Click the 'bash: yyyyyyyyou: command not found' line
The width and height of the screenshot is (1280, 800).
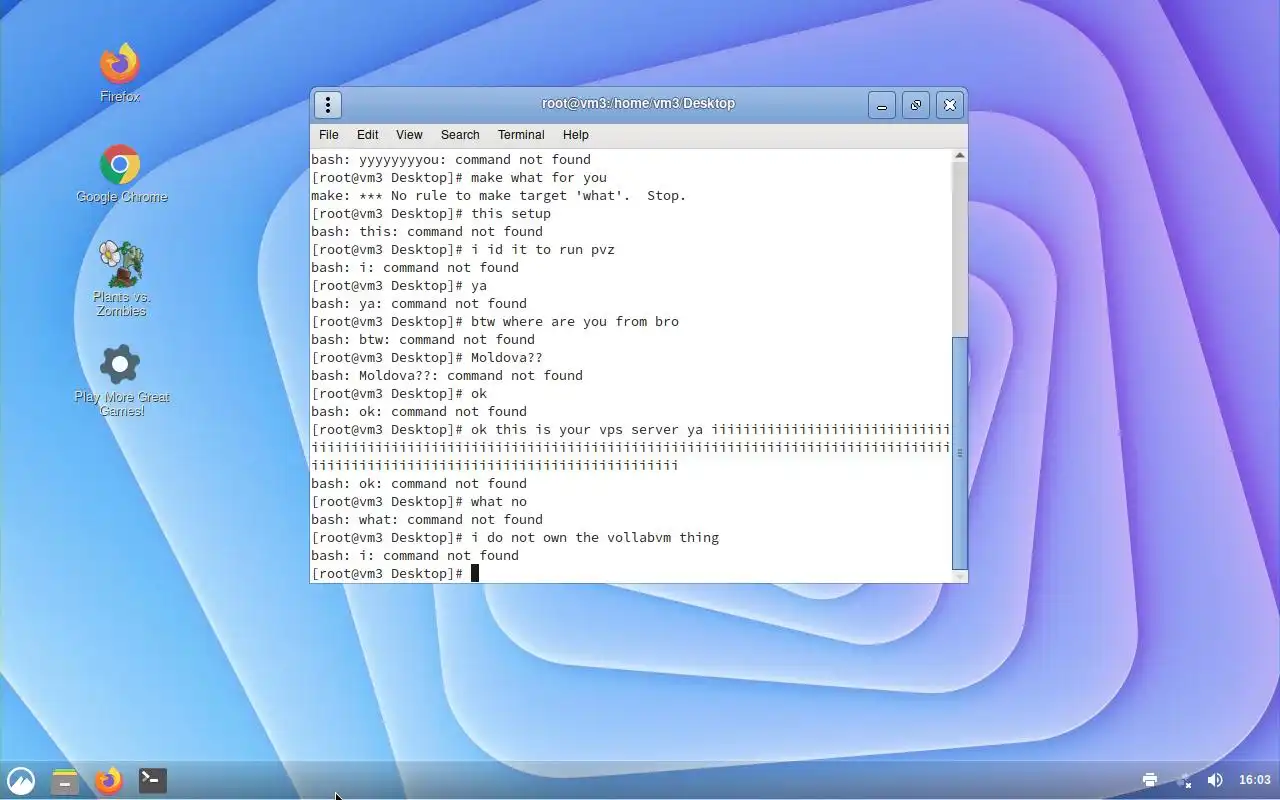click(451, 160)
